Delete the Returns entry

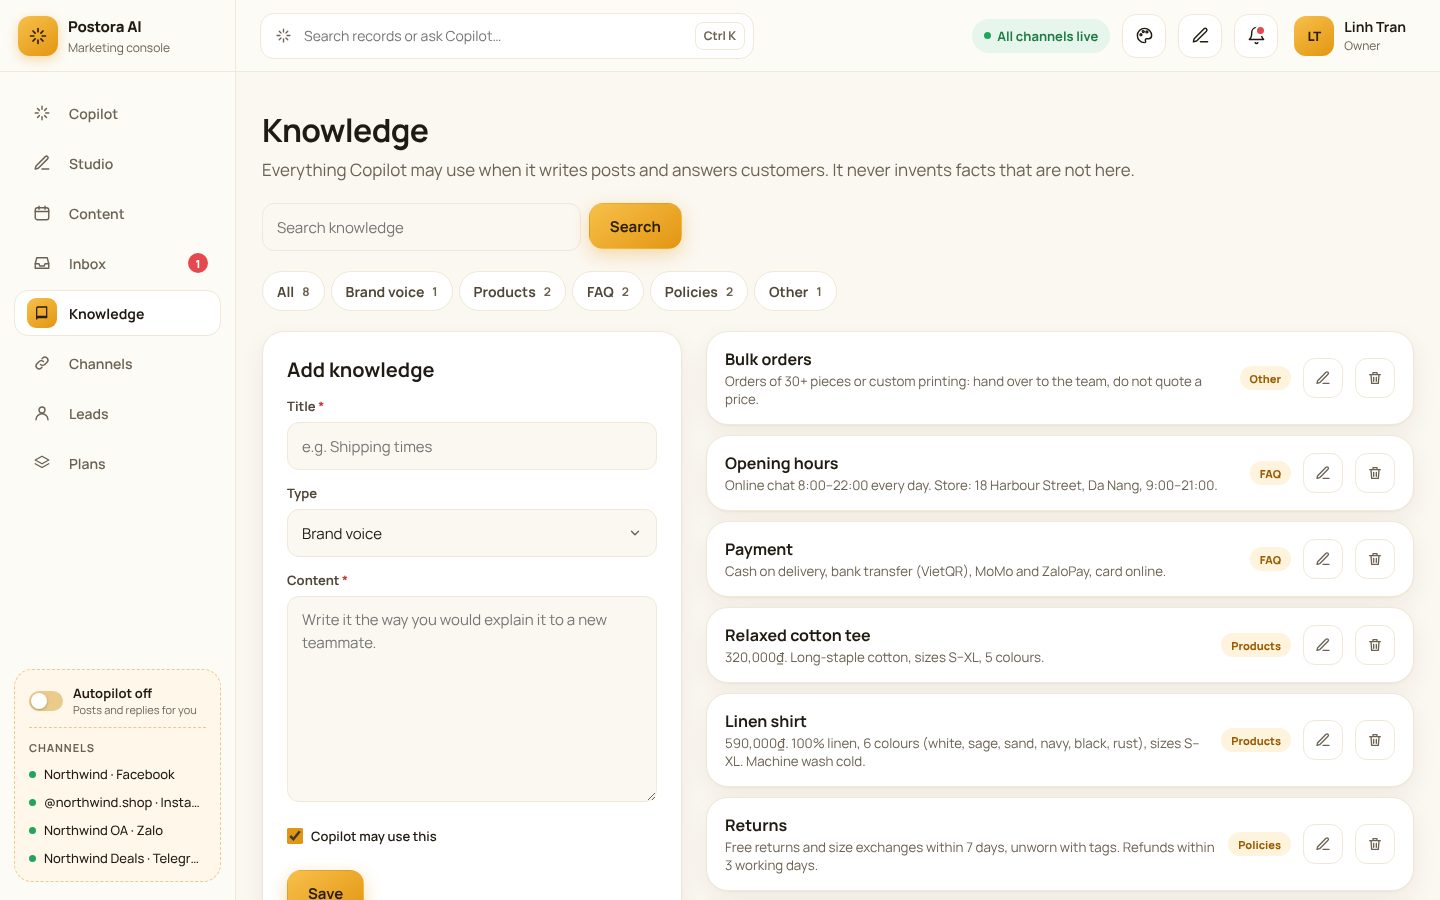[x=1374, y=844]
